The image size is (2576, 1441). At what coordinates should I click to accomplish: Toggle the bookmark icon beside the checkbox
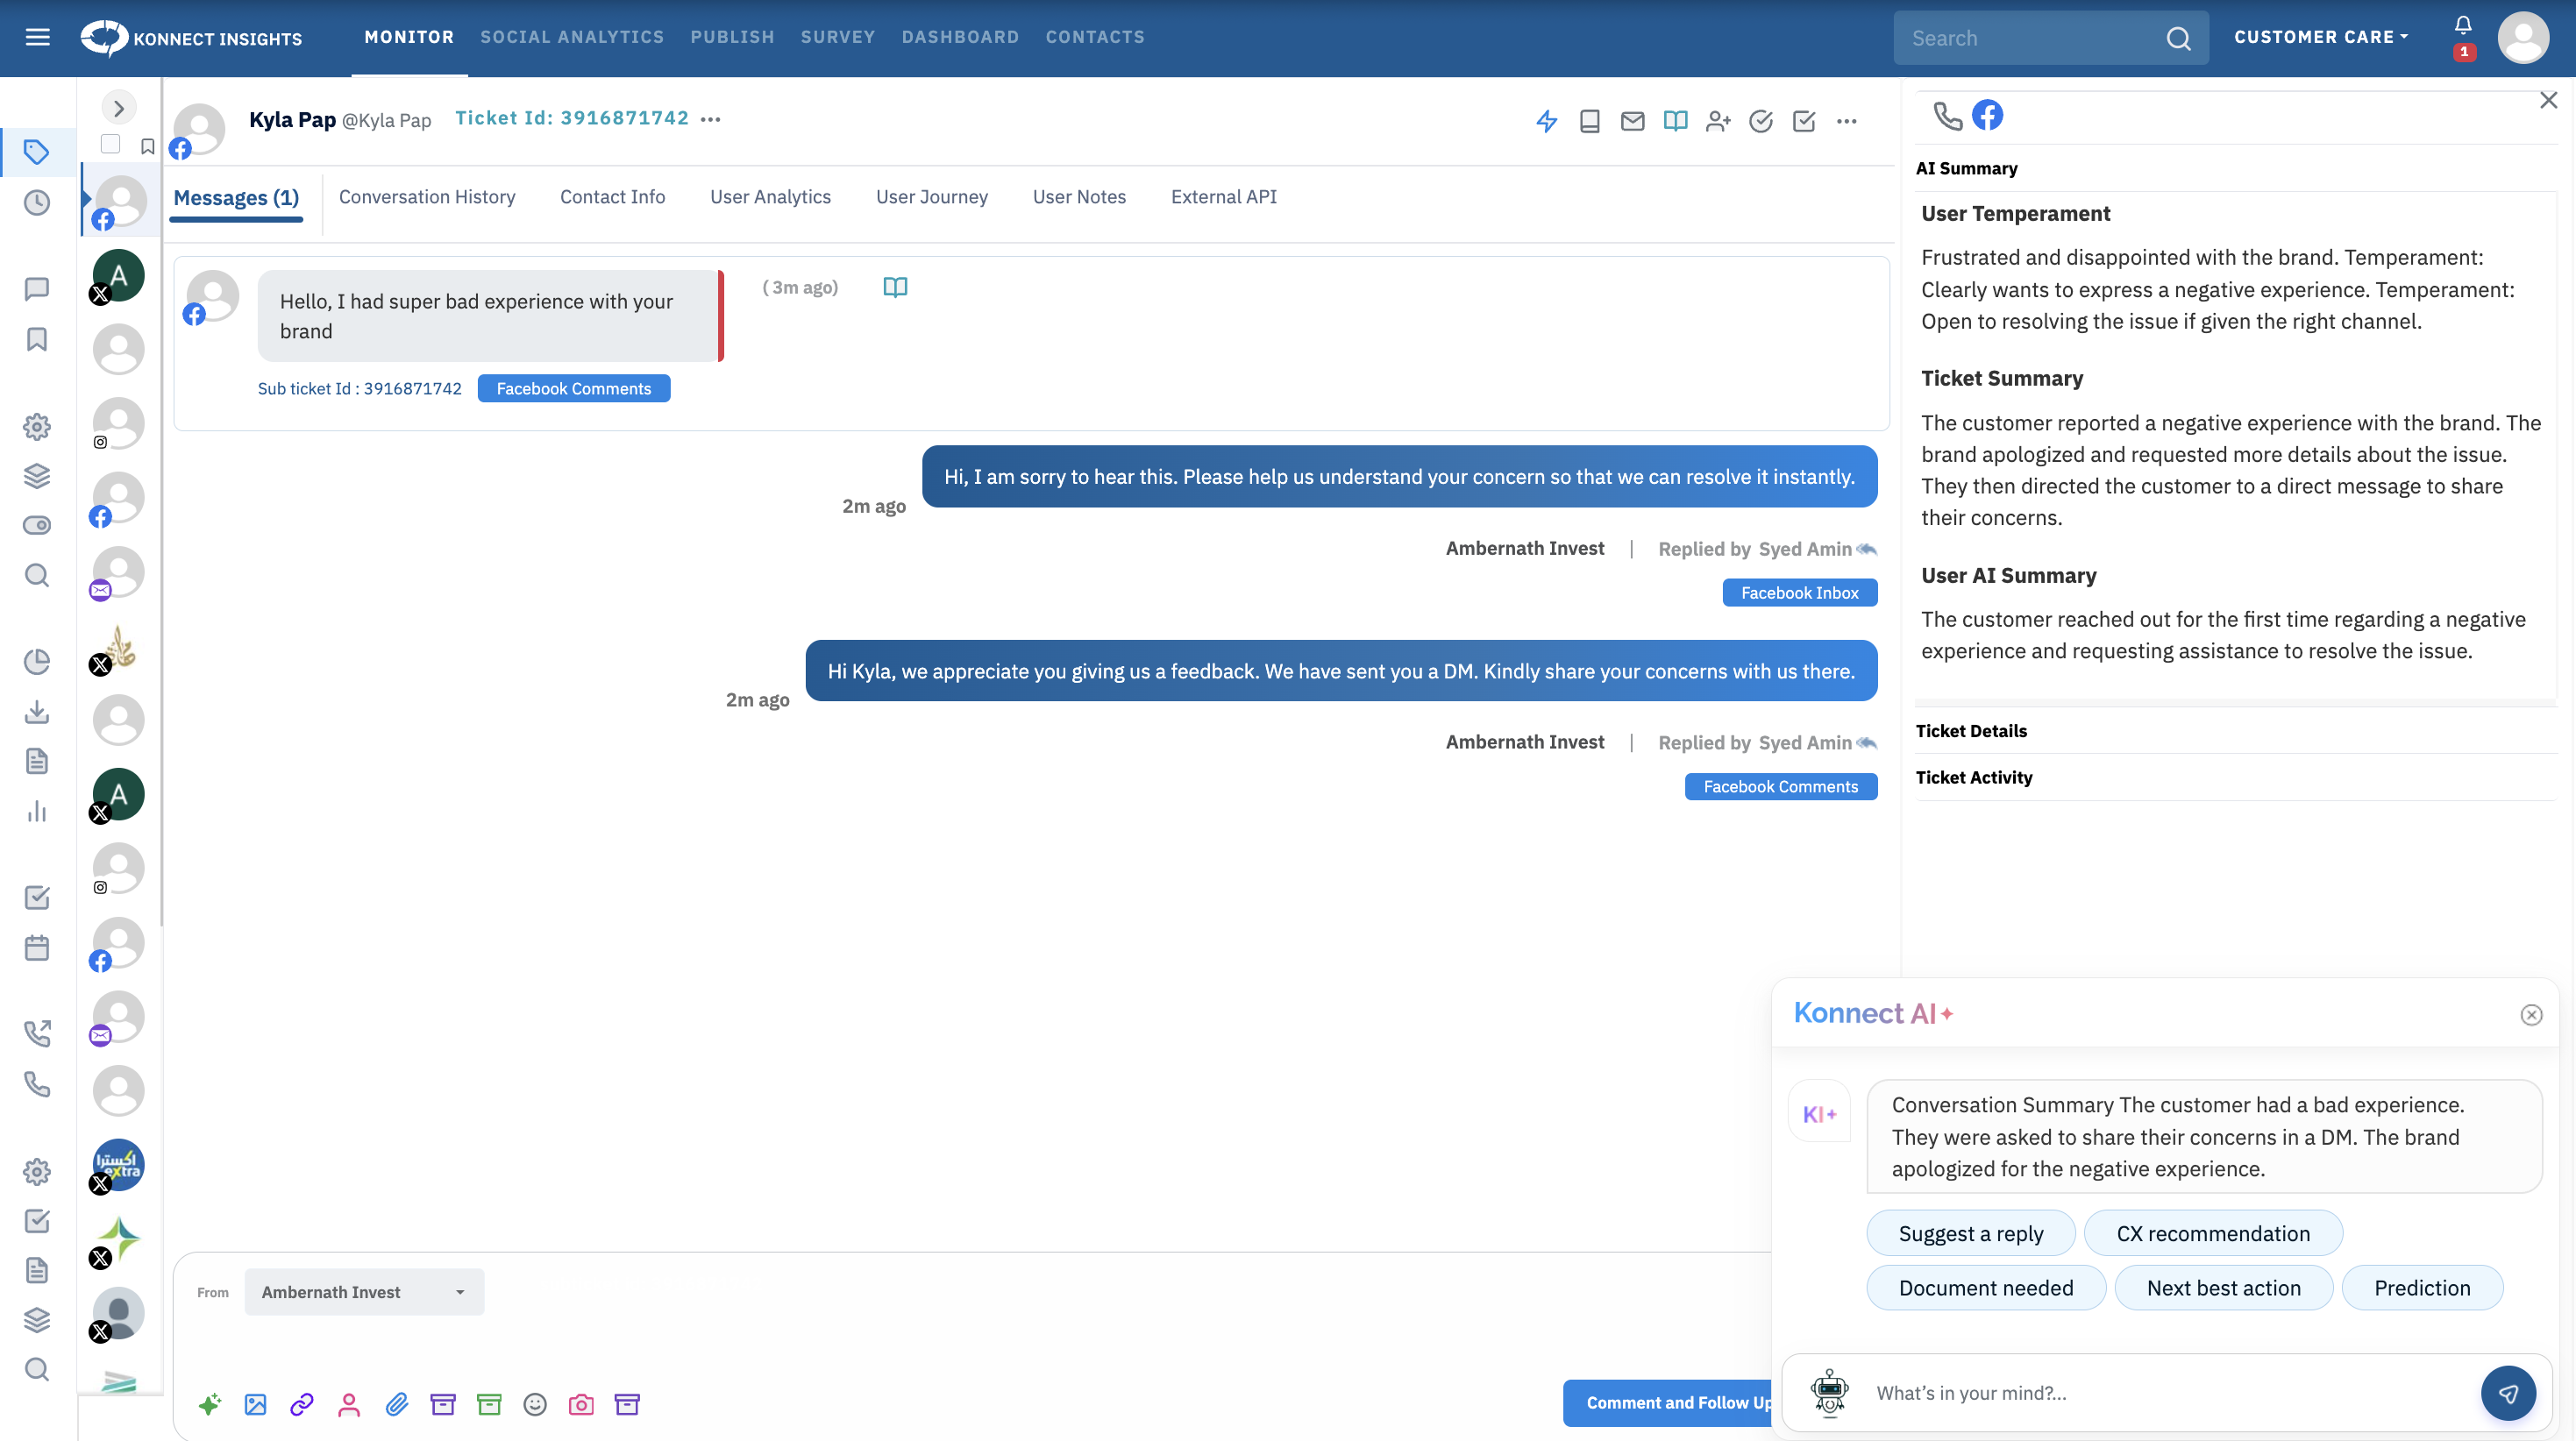[148, 146]
